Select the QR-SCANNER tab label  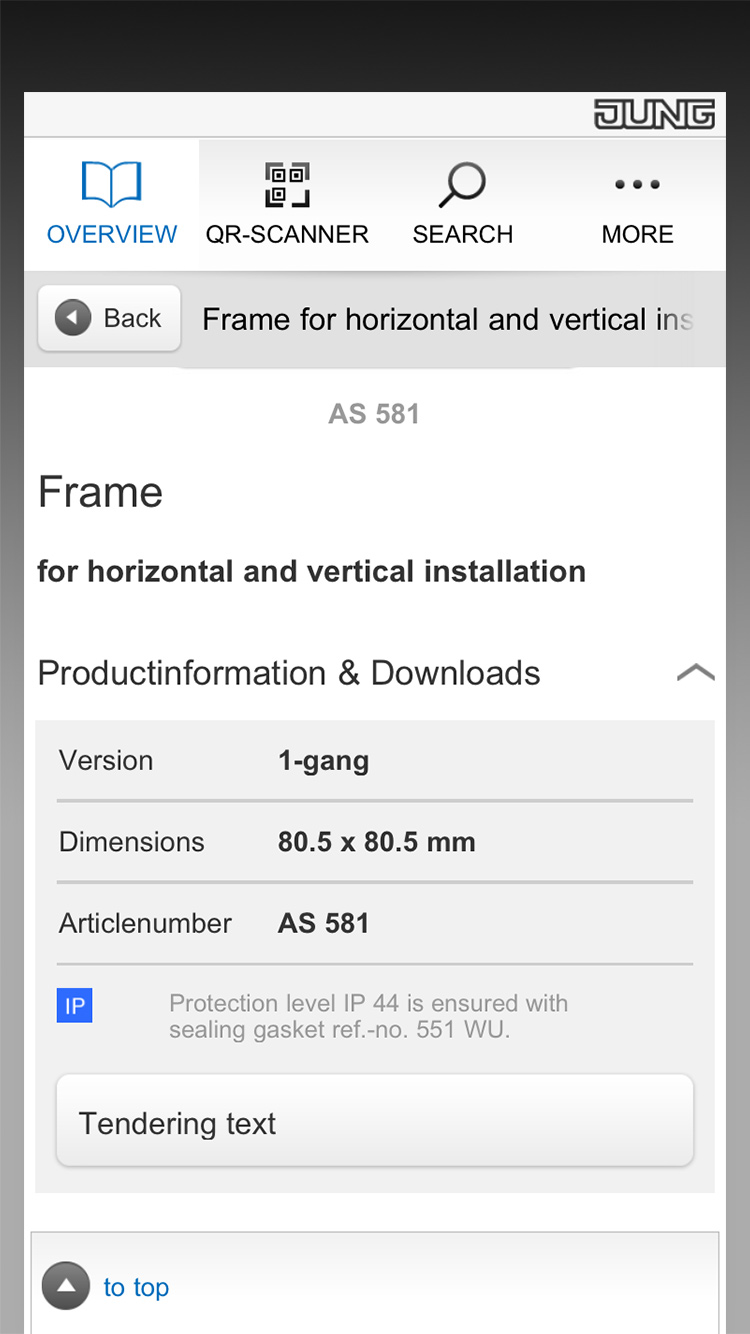287,235
